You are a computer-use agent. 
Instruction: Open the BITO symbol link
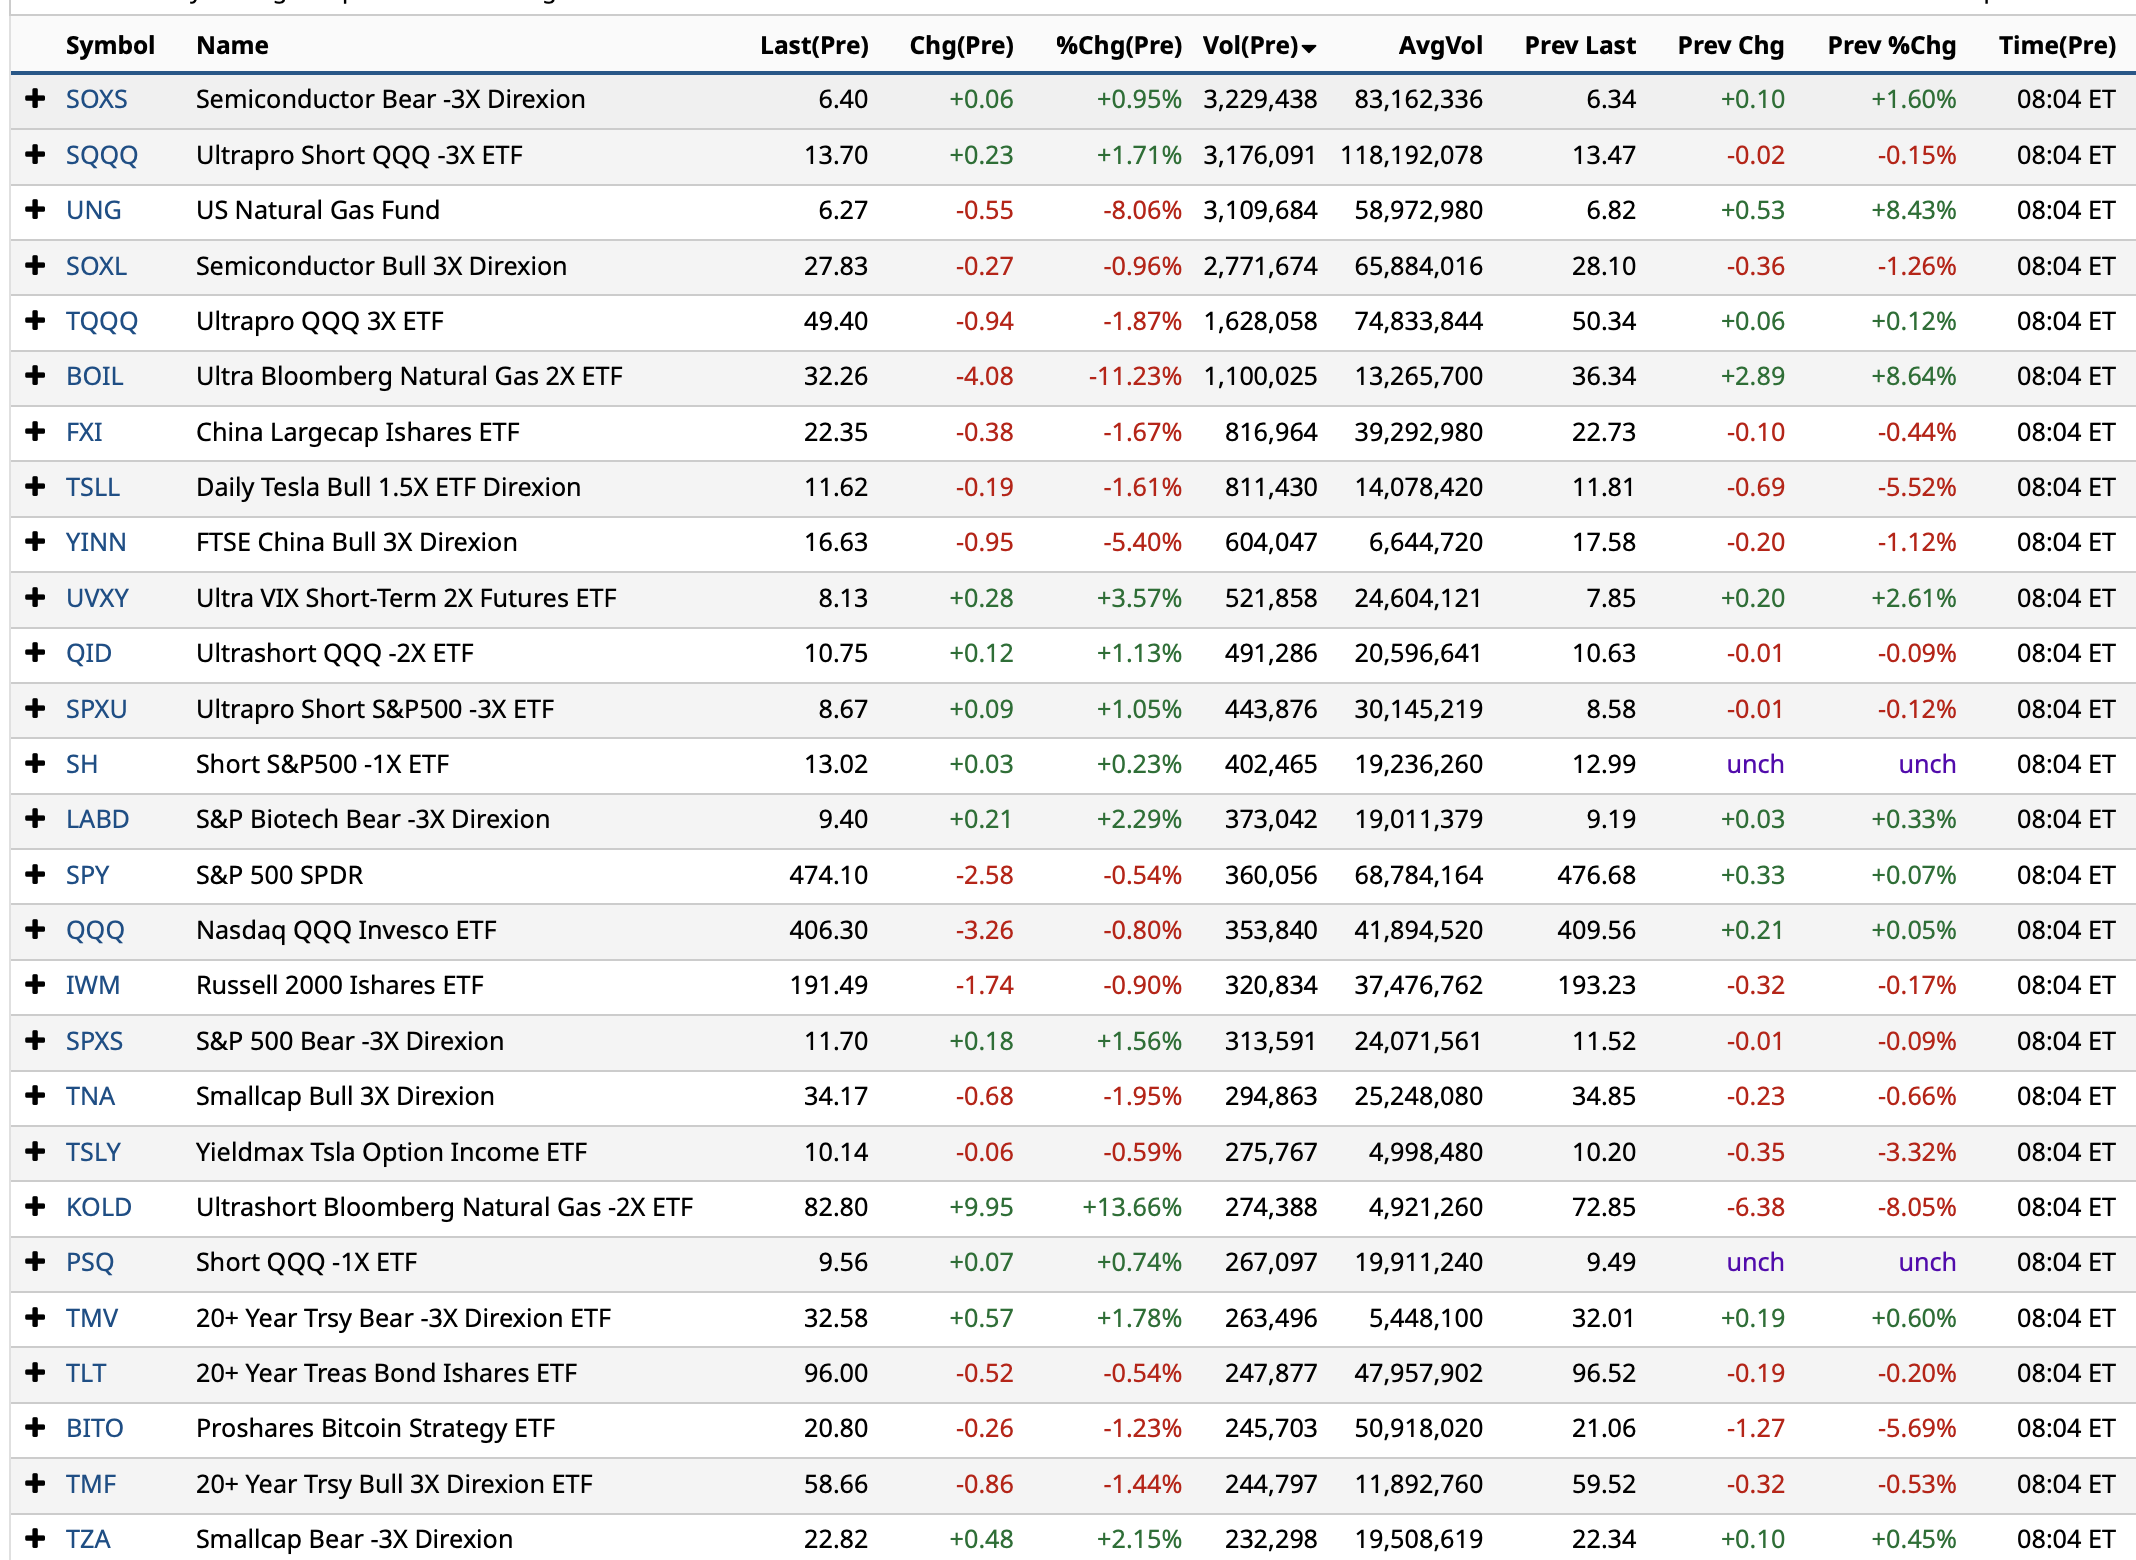(x=94, y=1428)
